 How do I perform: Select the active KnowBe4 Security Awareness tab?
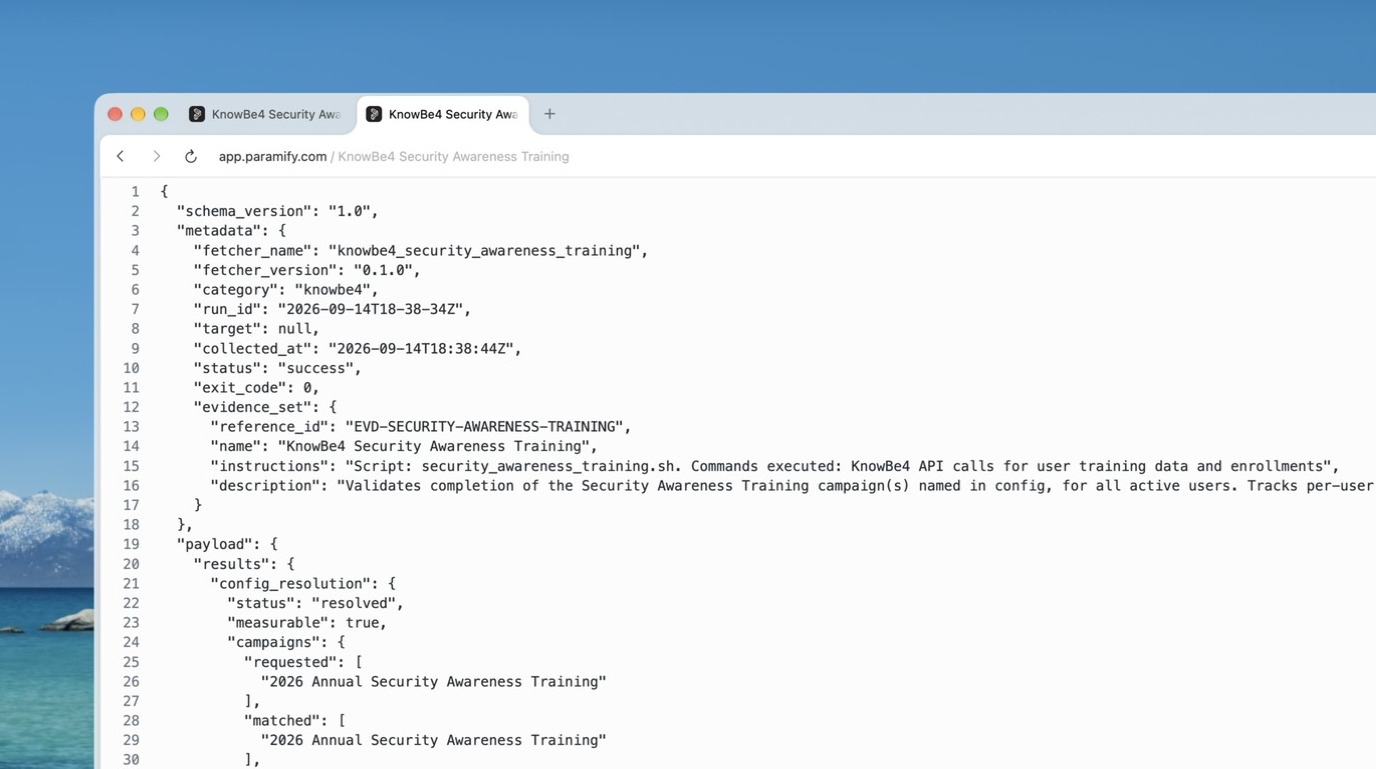[443, 114]
